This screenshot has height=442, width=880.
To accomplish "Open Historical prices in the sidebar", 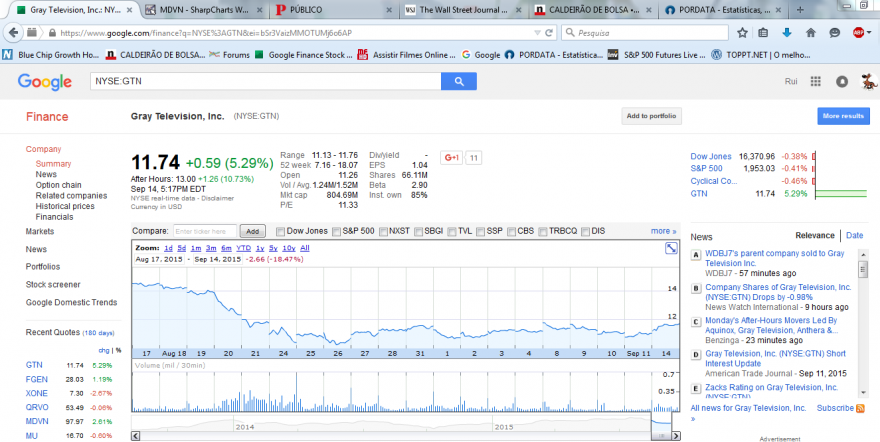I will pyautogui.click(x=65, y=206).
